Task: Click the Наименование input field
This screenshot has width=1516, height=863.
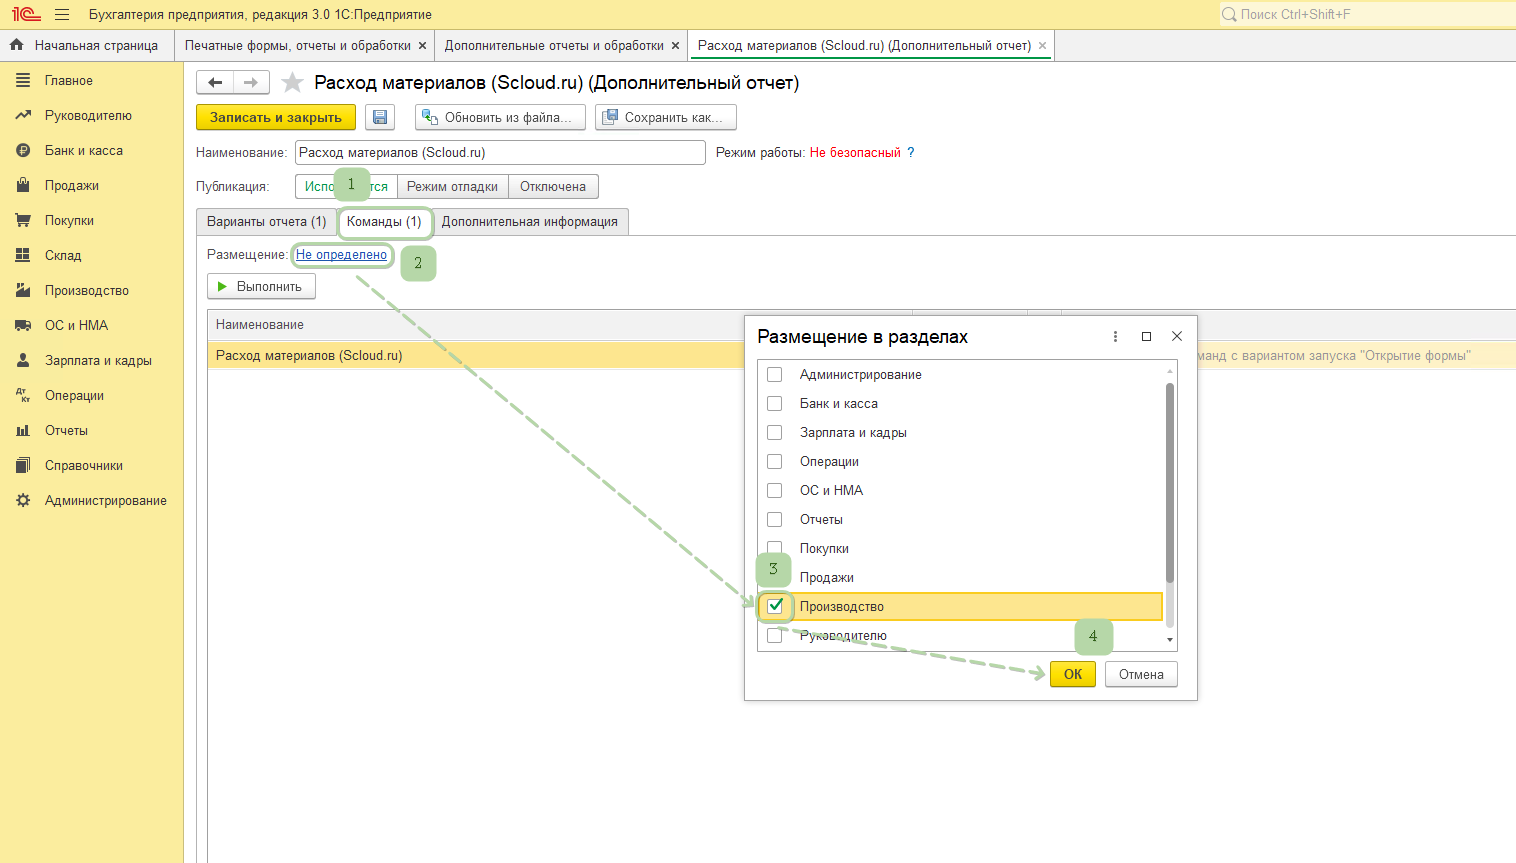Action: coord(500,152)
